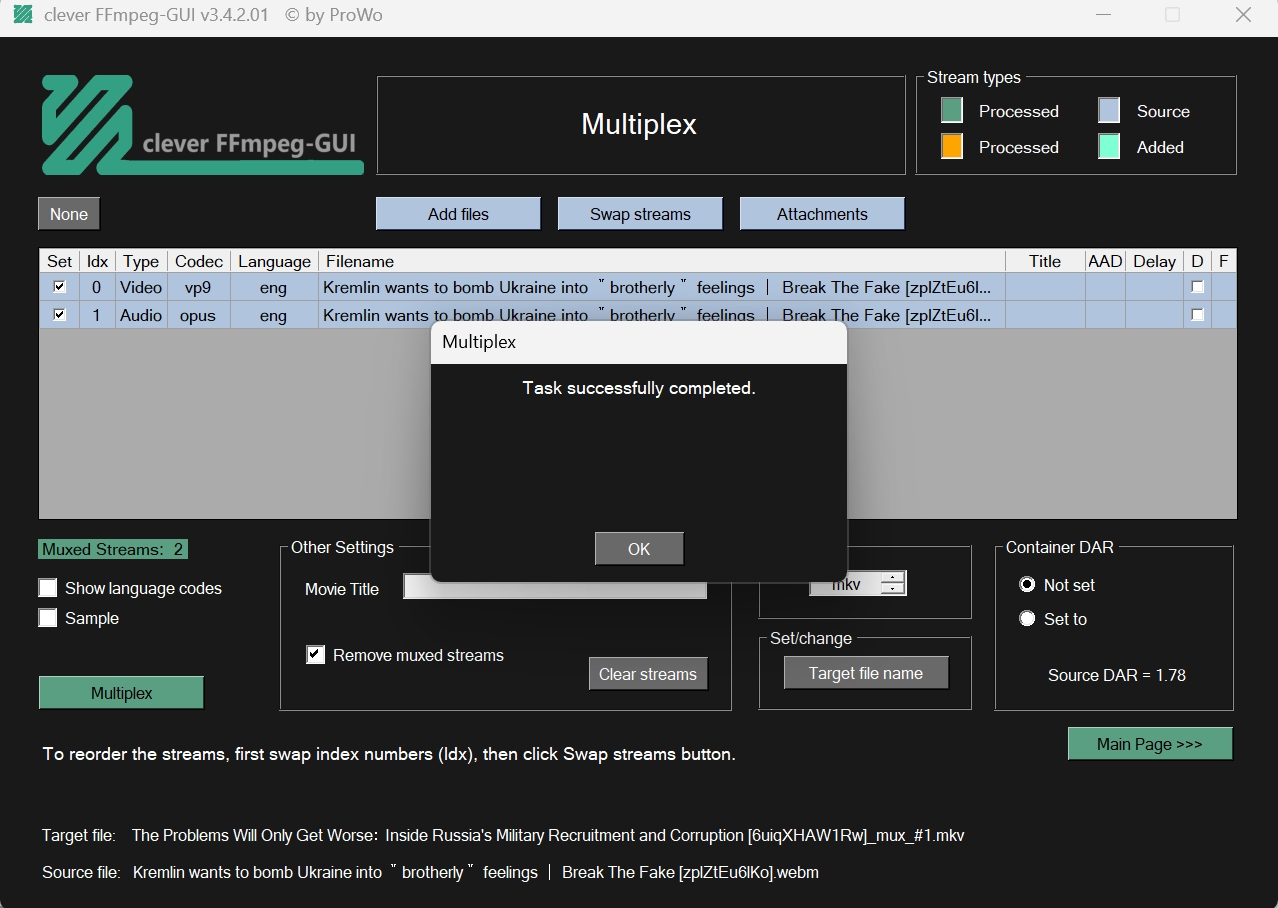The height and width of the screenshot is (908, 1278).
Task: Click the Muxed Streams: 2 label
Action: (113, 549)
